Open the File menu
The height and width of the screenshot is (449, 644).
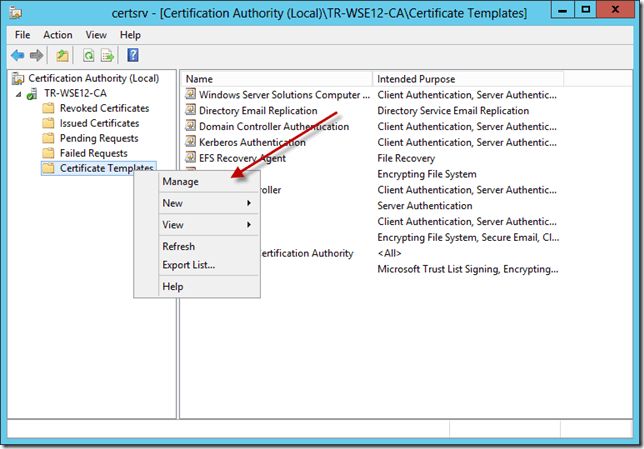point(22,35)
